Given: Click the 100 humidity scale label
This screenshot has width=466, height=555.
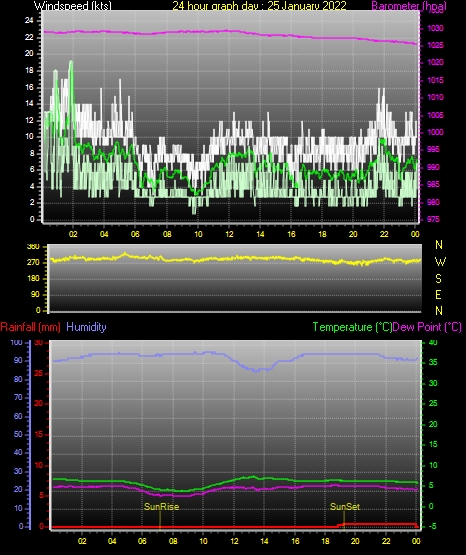Looking at the screenshot, I should click(x=17, y=342).
